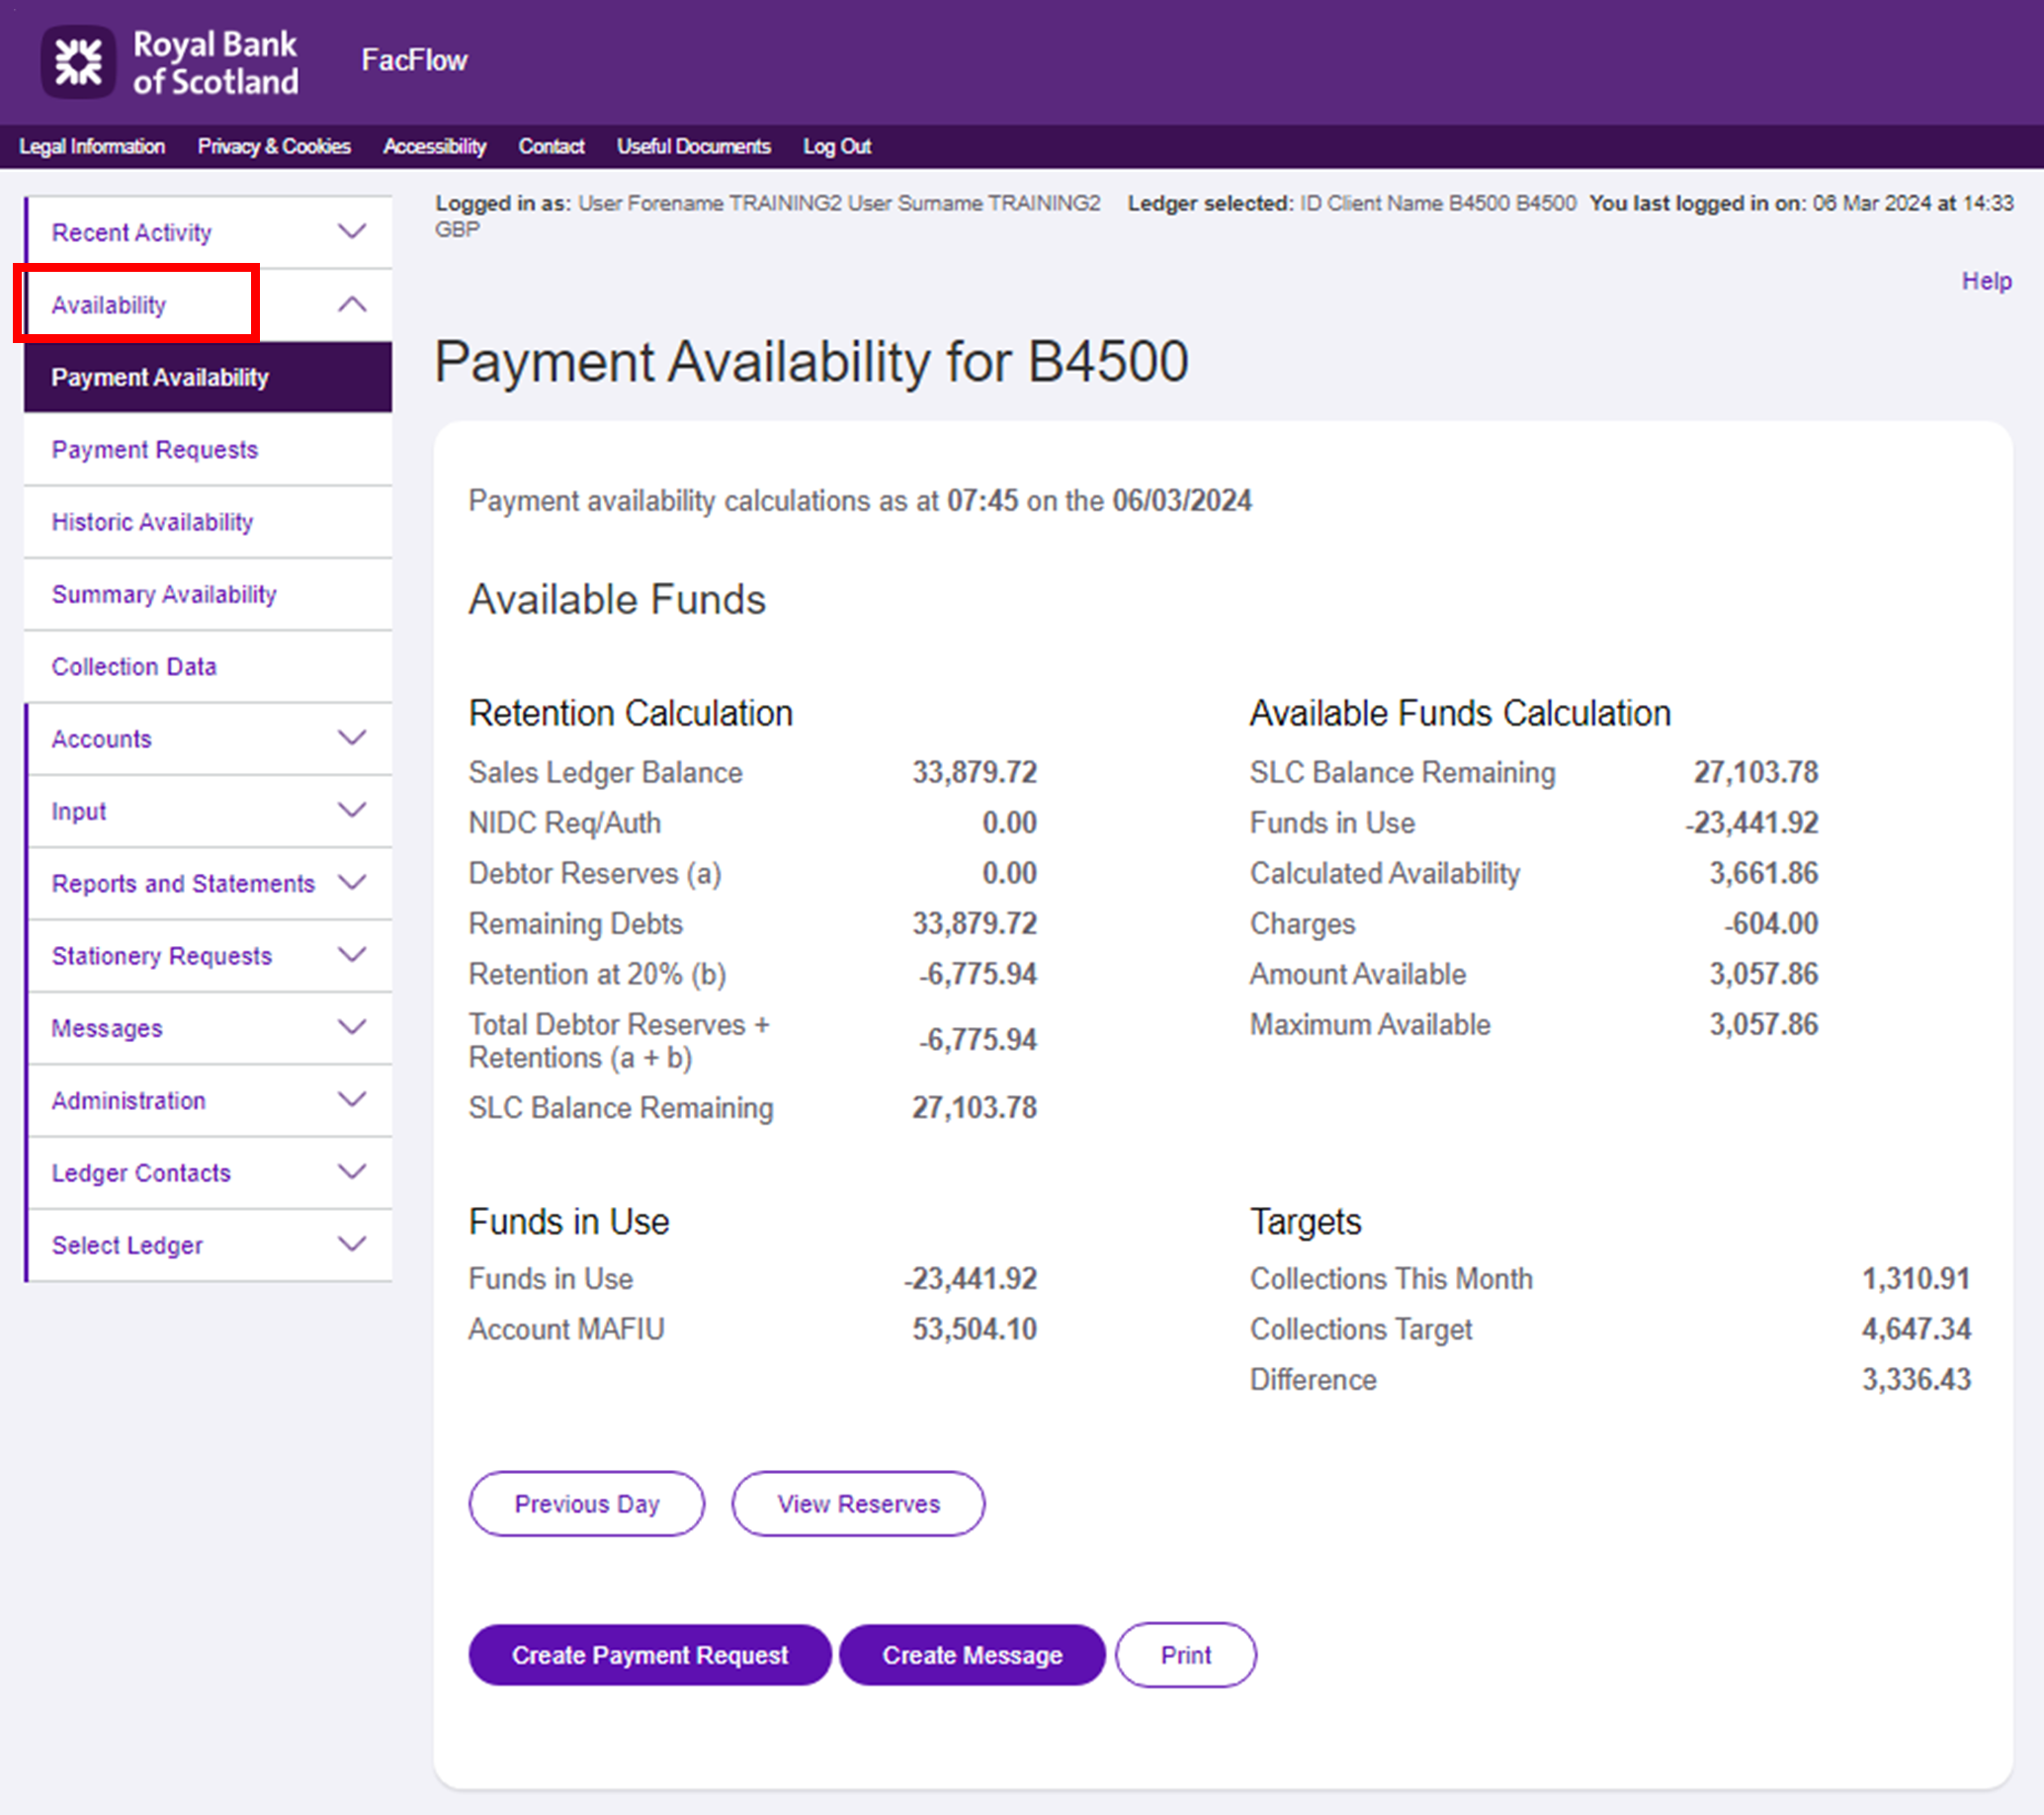Expand Reports and Statements chevron
Viewport: 2044px width, 1815px height.
pyautogui.click(x=352, y=882)
